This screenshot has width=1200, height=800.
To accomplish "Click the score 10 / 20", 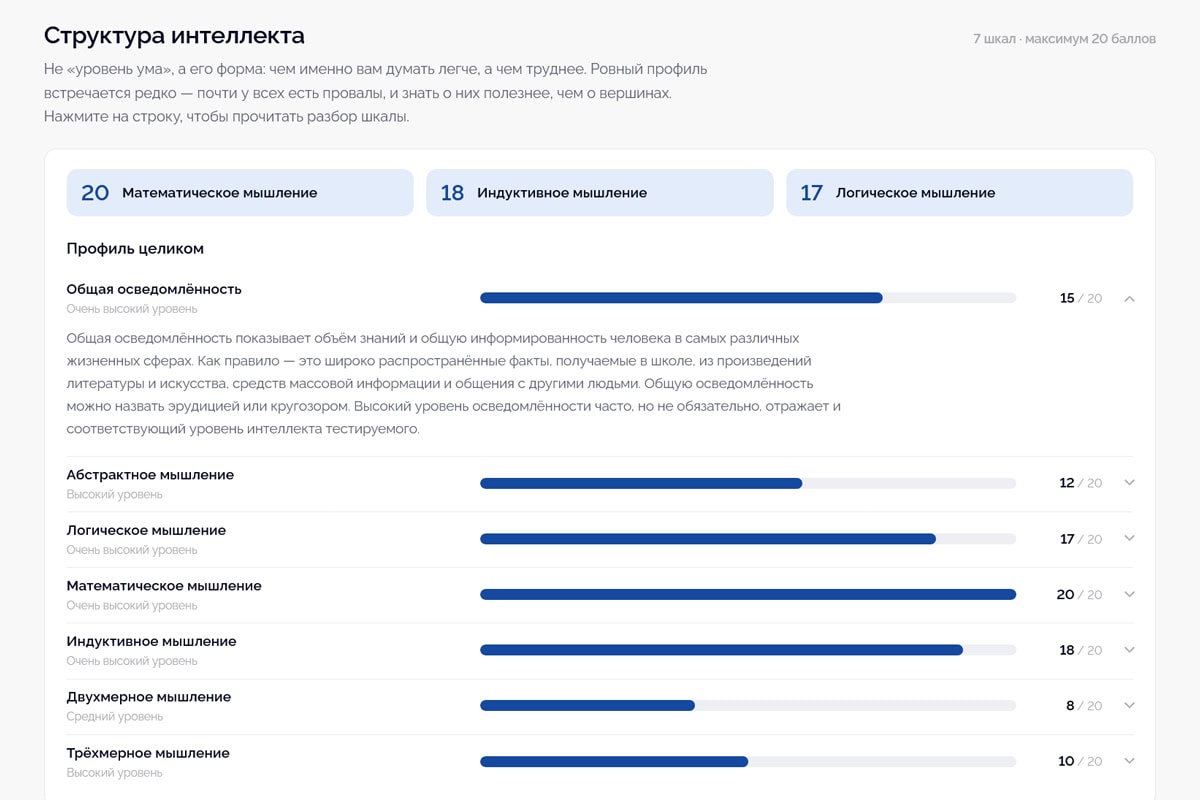I will pyautogui.click(x=1080, y=761).
